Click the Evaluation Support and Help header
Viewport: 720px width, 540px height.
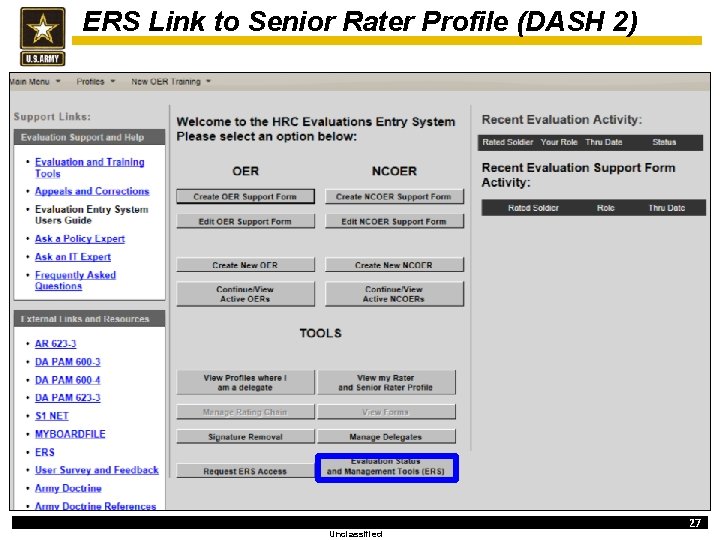90,137
